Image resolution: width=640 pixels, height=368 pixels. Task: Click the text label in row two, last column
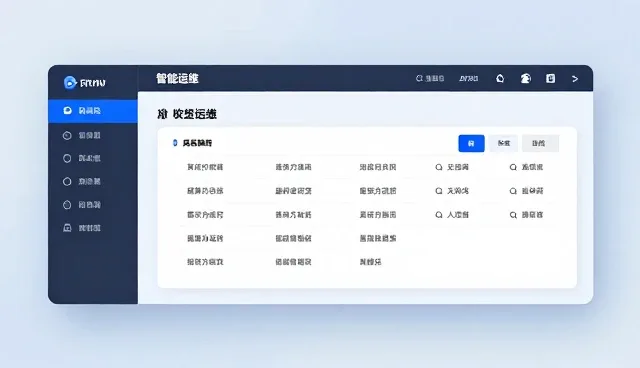pyautogui.click(x=532, y=191)
